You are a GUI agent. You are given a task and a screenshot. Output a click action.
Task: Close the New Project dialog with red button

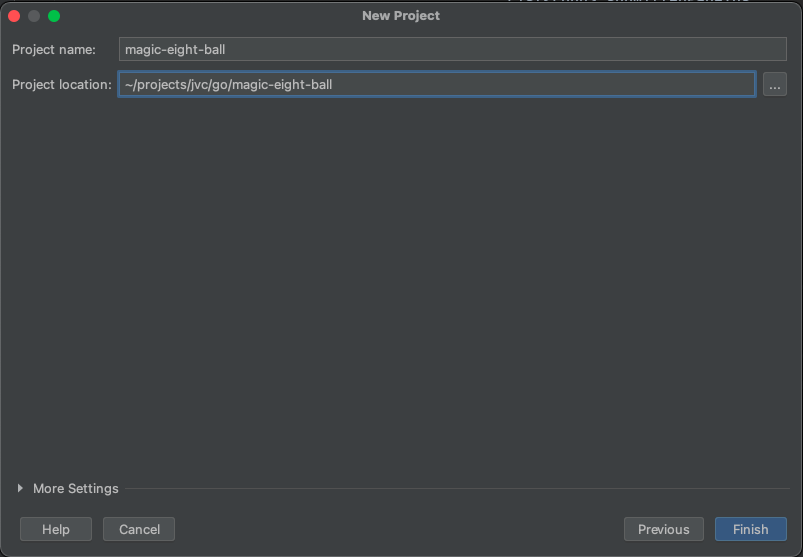[14, 16]
